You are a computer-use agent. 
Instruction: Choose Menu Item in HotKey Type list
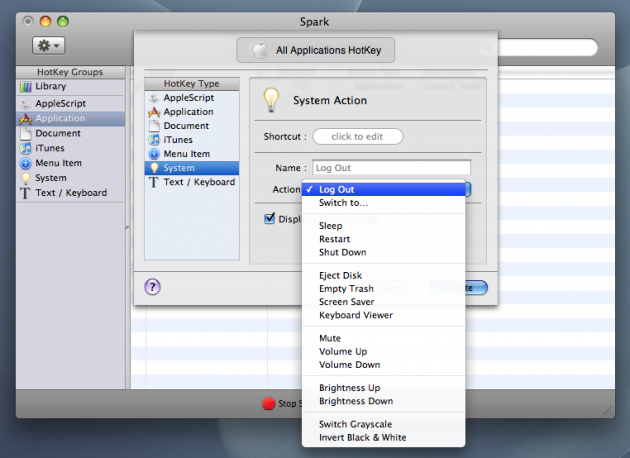192,154
